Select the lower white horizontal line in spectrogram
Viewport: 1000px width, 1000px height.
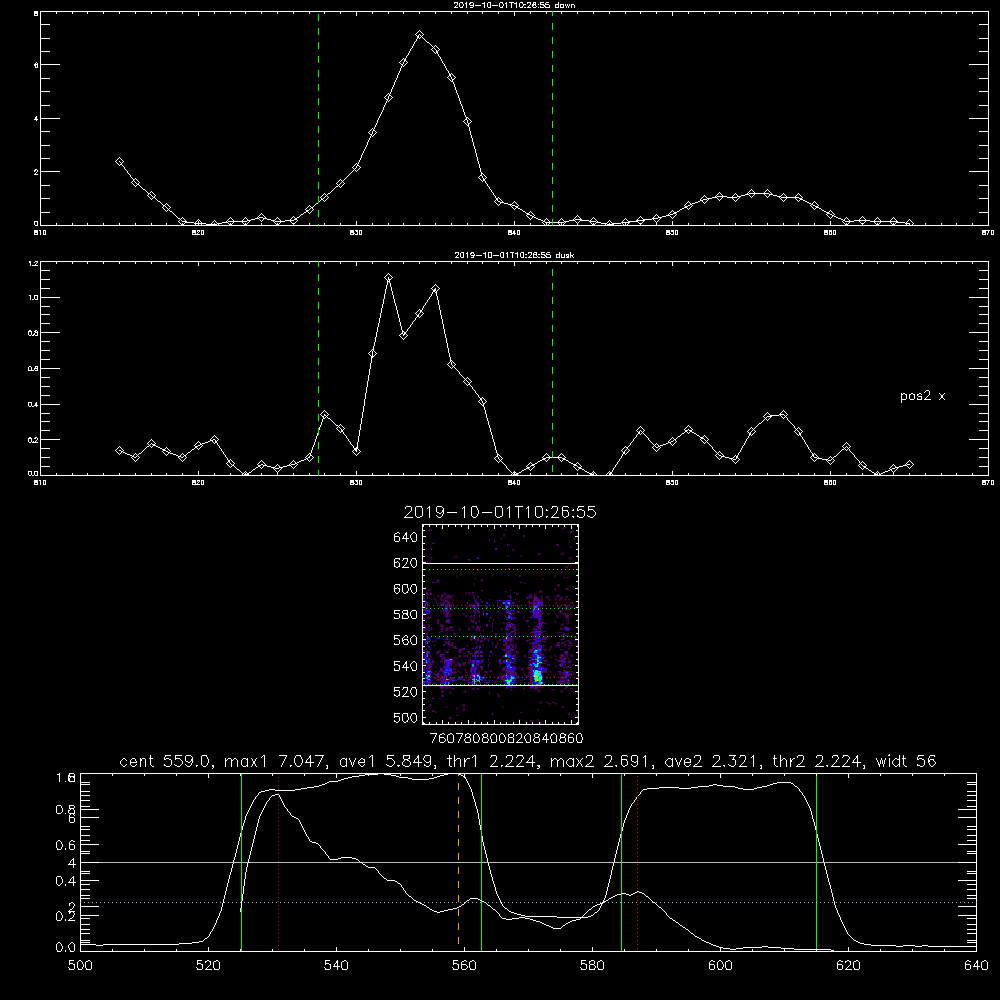tap(500, 685)
